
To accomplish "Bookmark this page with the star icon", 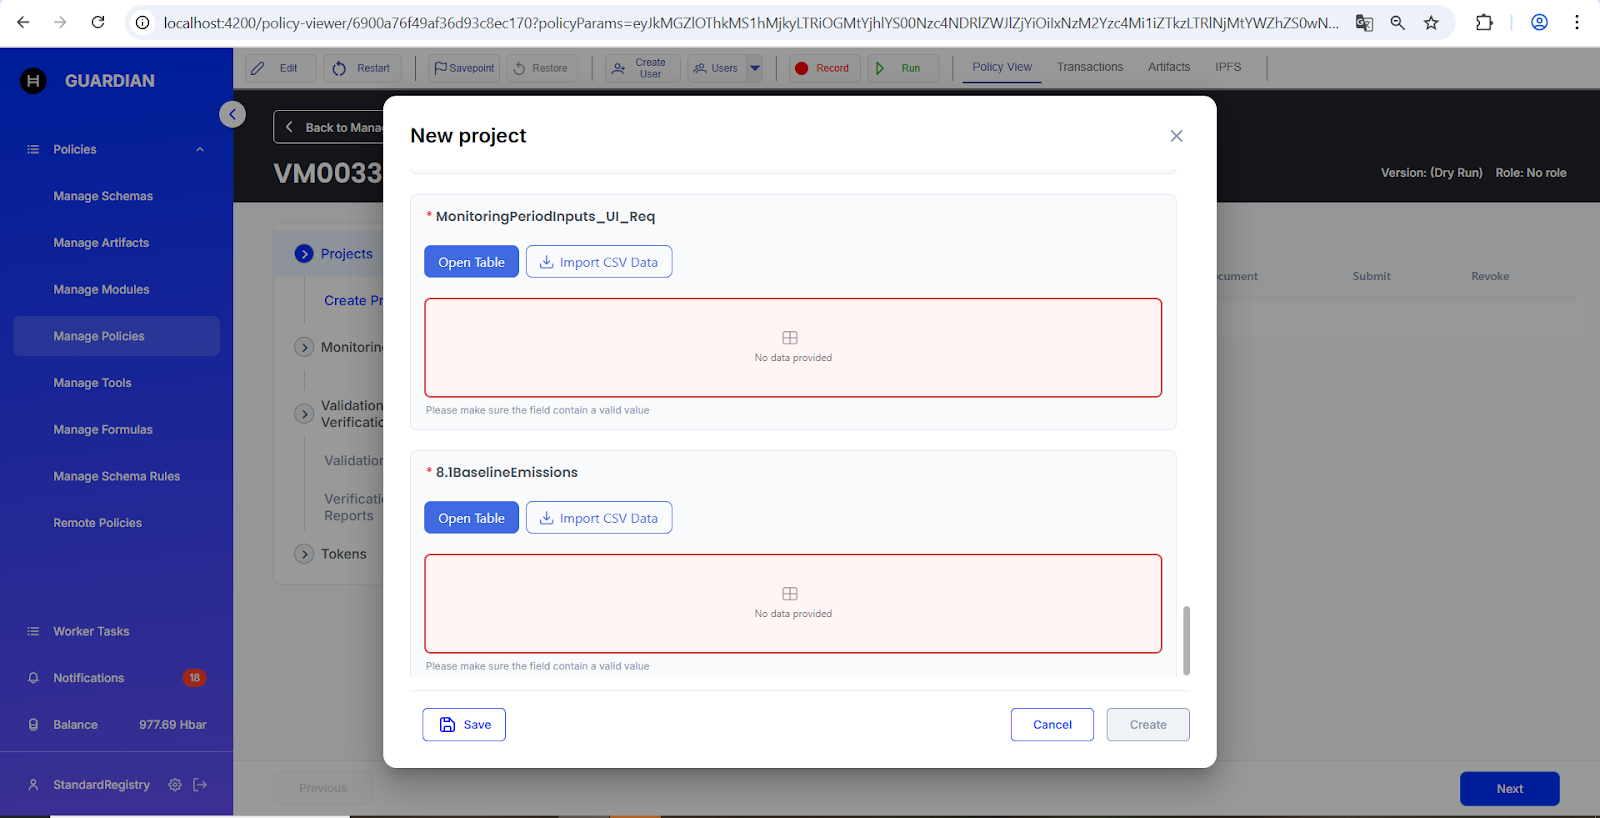I will [1431, 22].
